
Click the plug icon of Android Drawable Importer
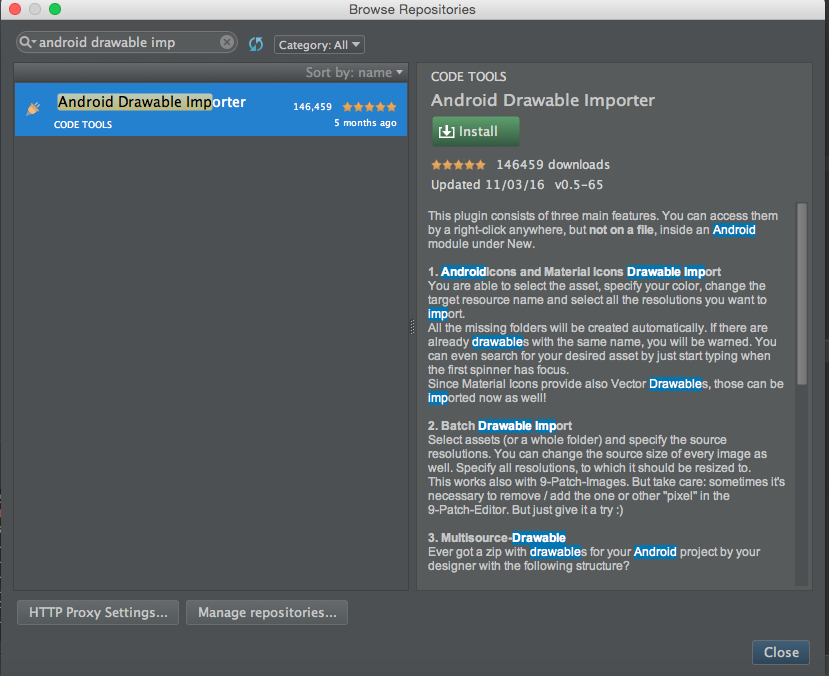coord(33,108)
